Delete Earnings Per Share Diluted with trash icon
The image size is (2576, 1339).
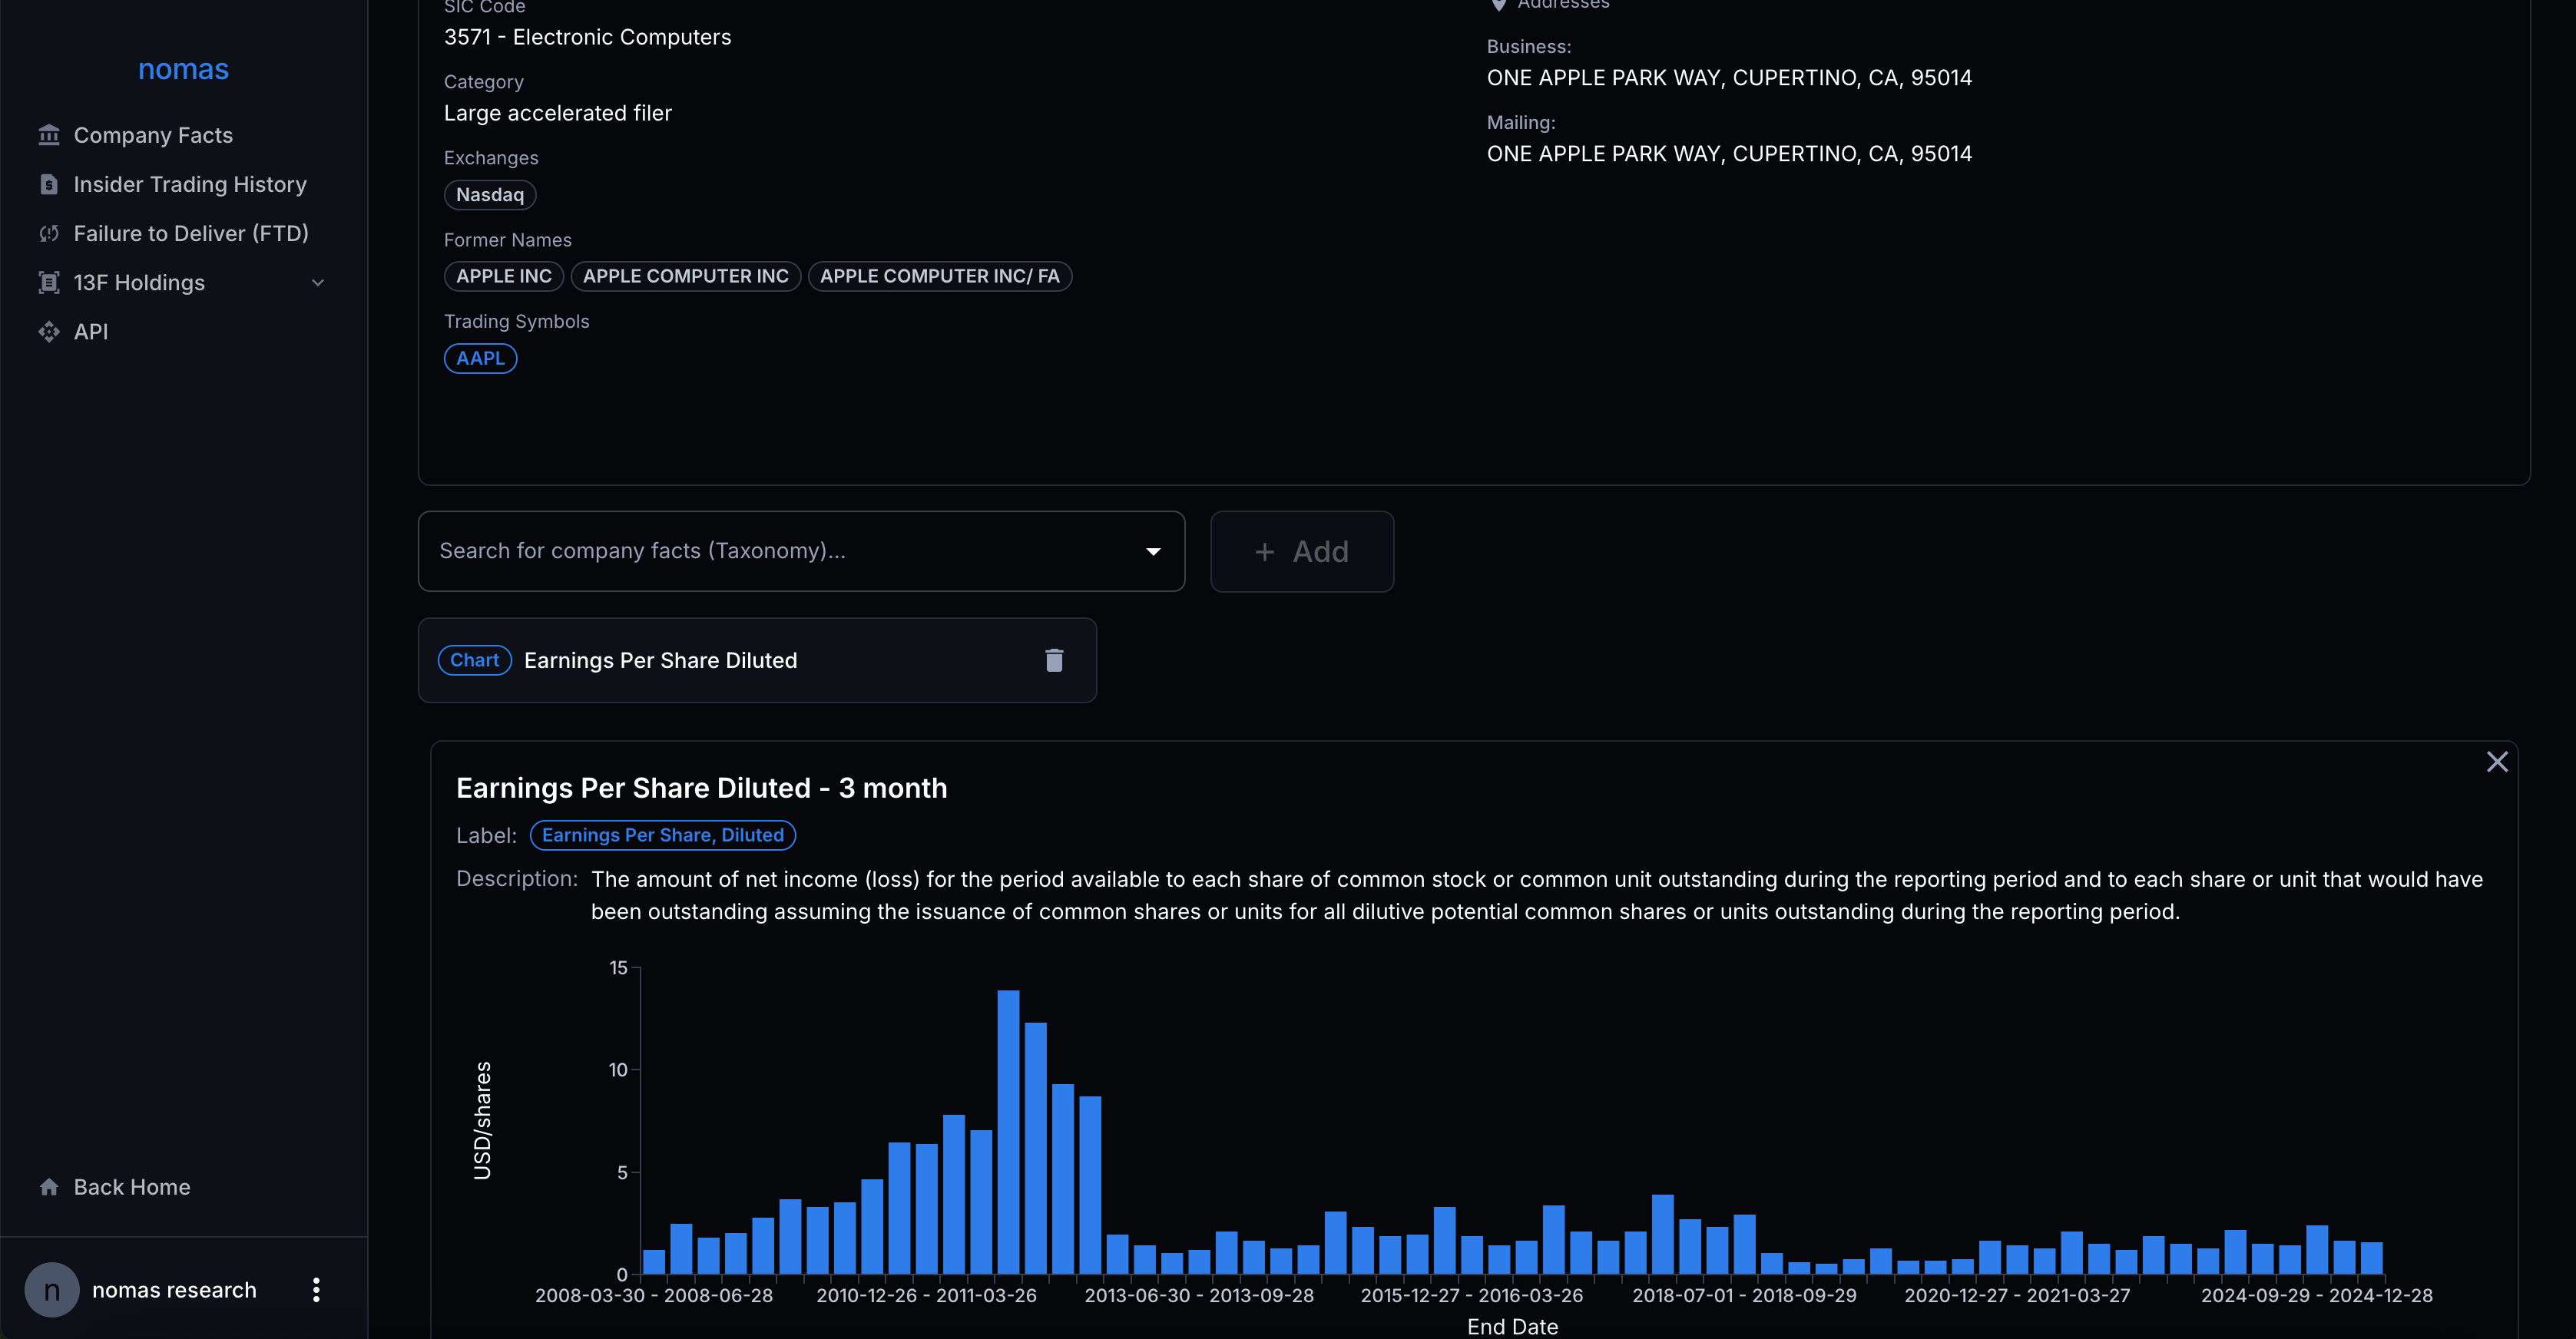(x=1054, y=660)
